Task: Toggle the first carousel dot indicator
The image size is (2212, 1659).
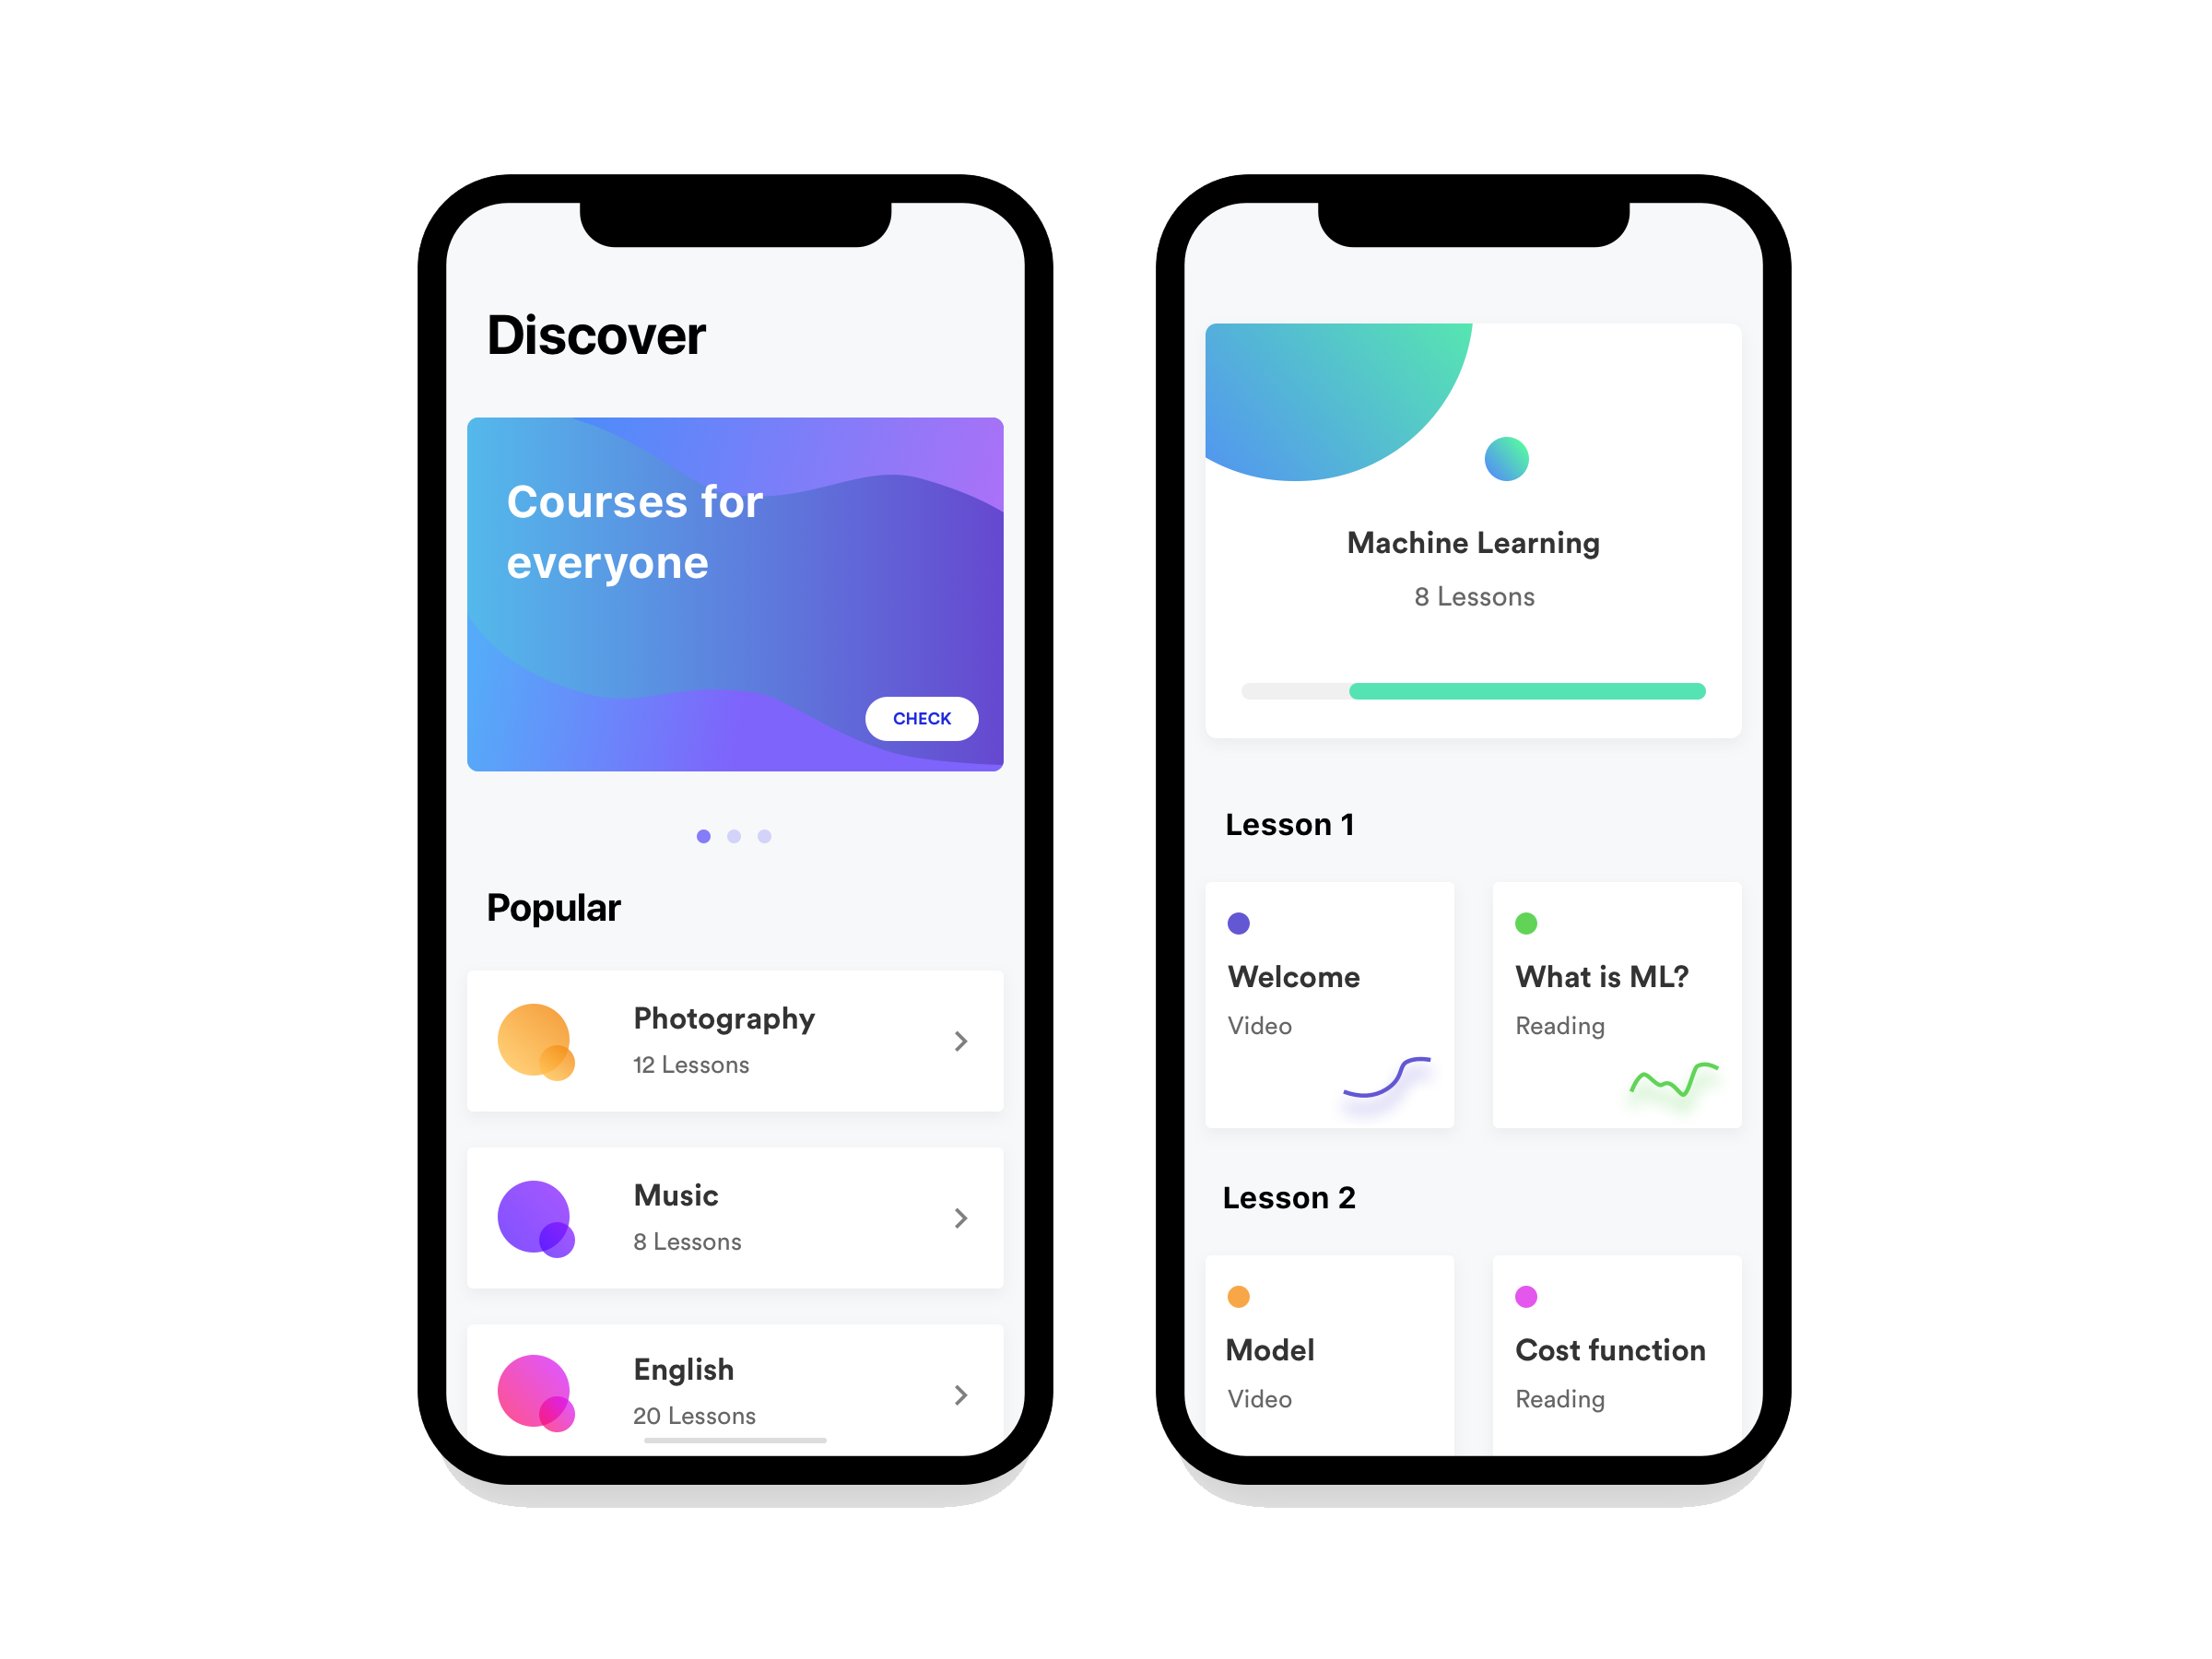Action: (x=703, y=837)
